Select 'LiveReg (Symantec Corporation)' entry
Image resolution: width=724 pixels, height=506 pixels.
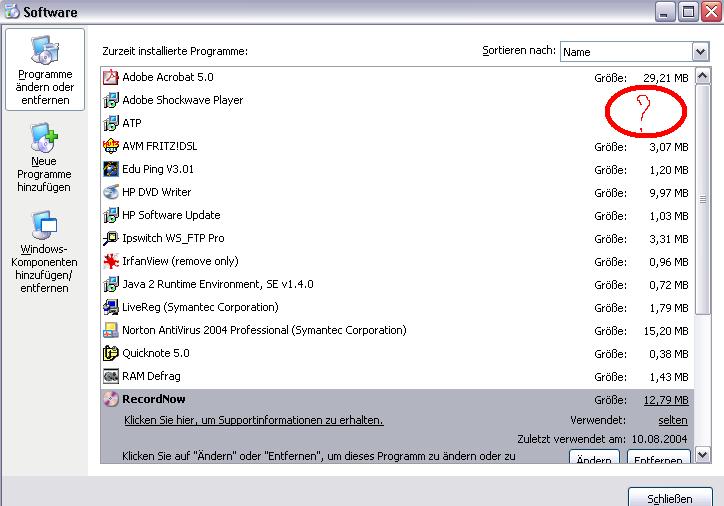(x=397, y=307)
